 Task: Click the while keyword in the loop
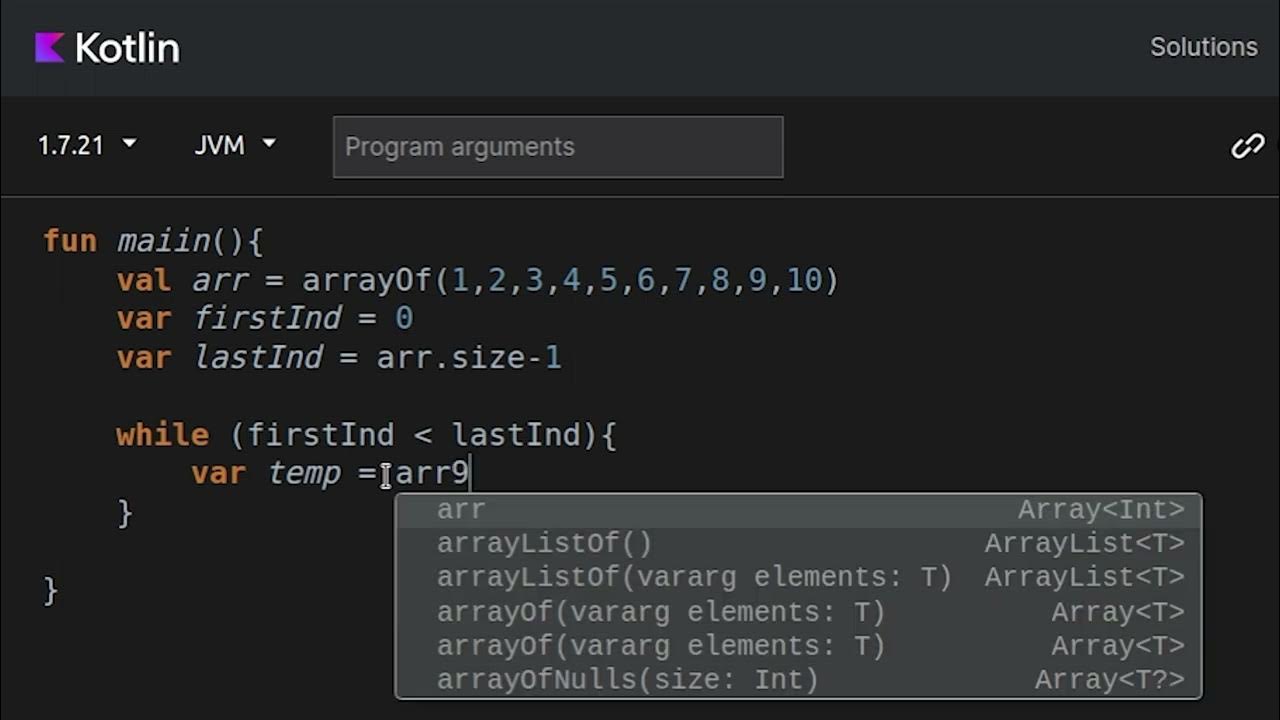[x=162, y=435]
